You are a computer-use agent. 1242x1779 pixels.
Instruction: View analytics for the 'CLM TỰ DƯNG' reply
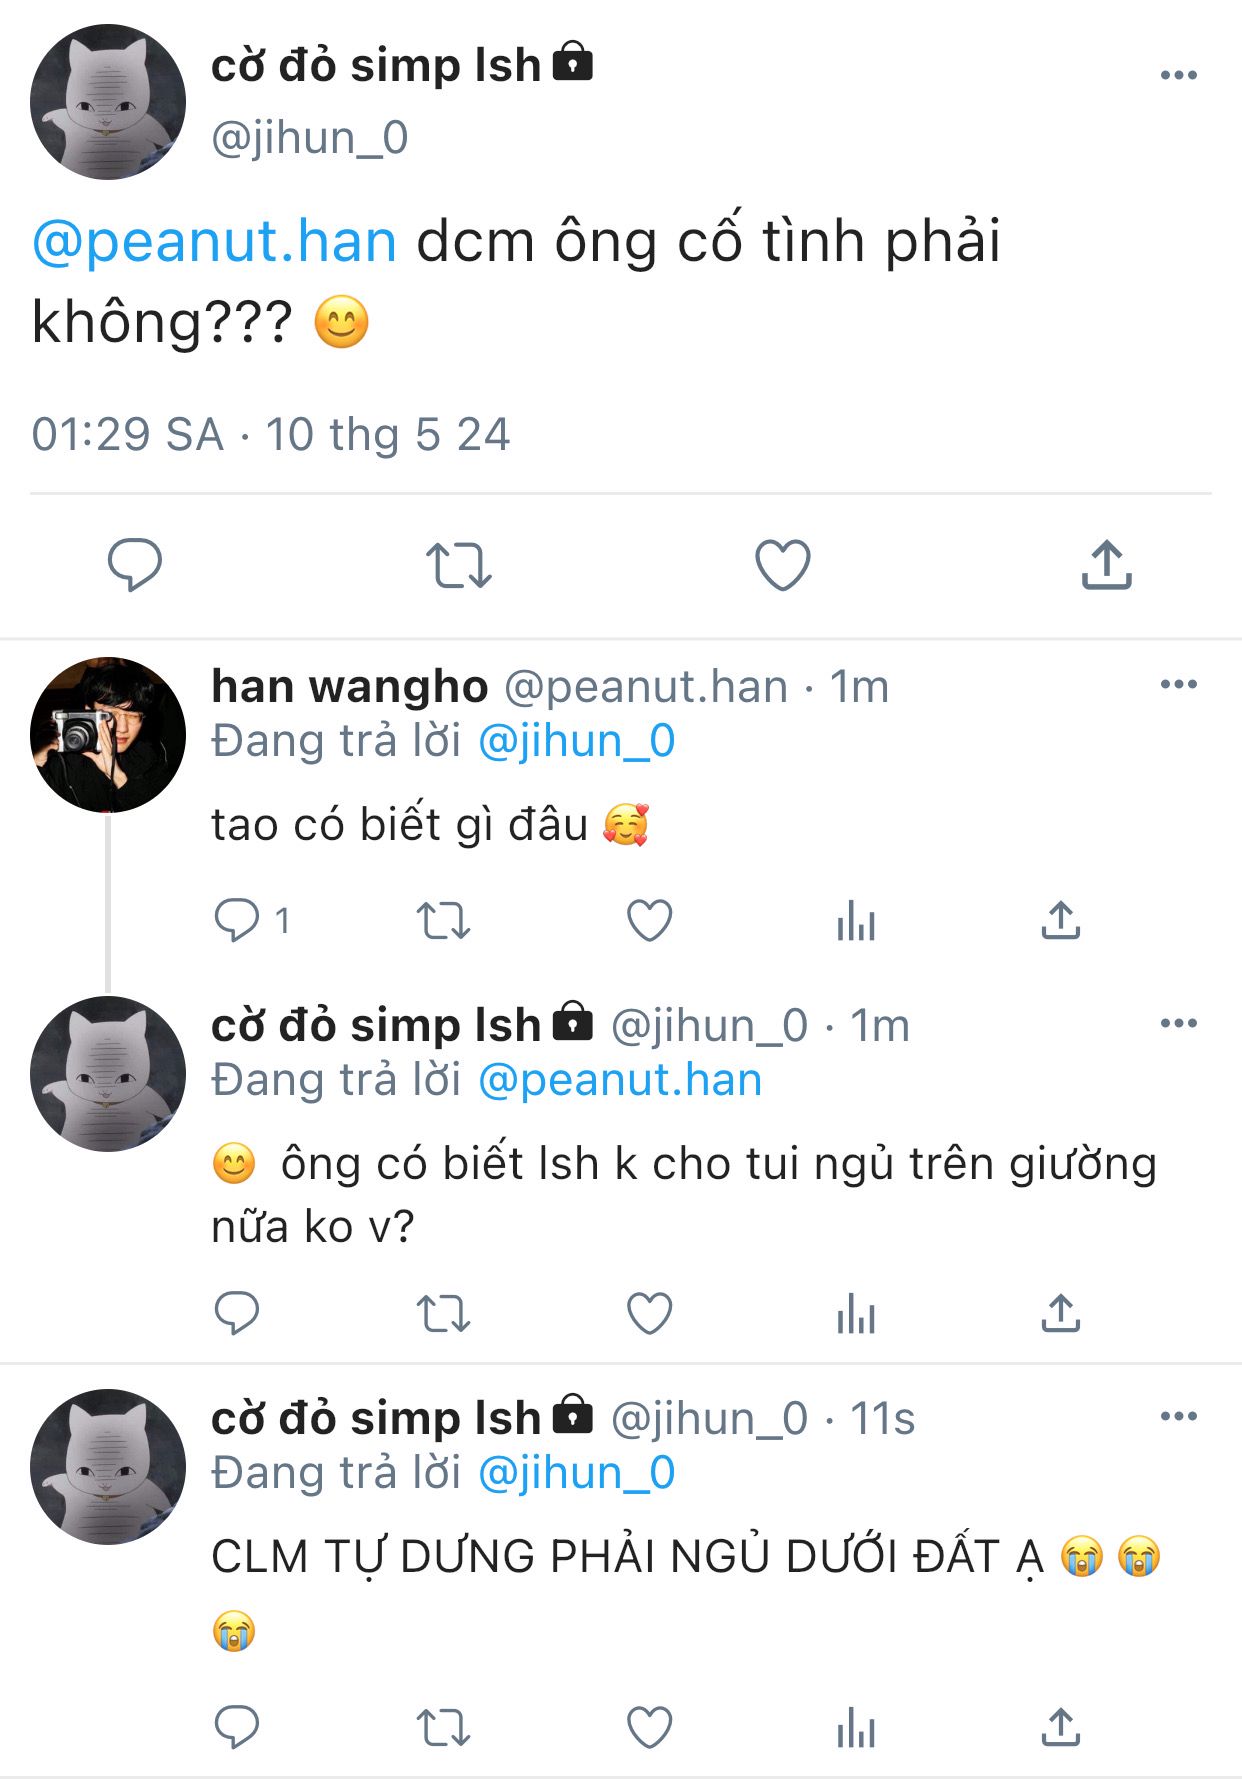856,1727
